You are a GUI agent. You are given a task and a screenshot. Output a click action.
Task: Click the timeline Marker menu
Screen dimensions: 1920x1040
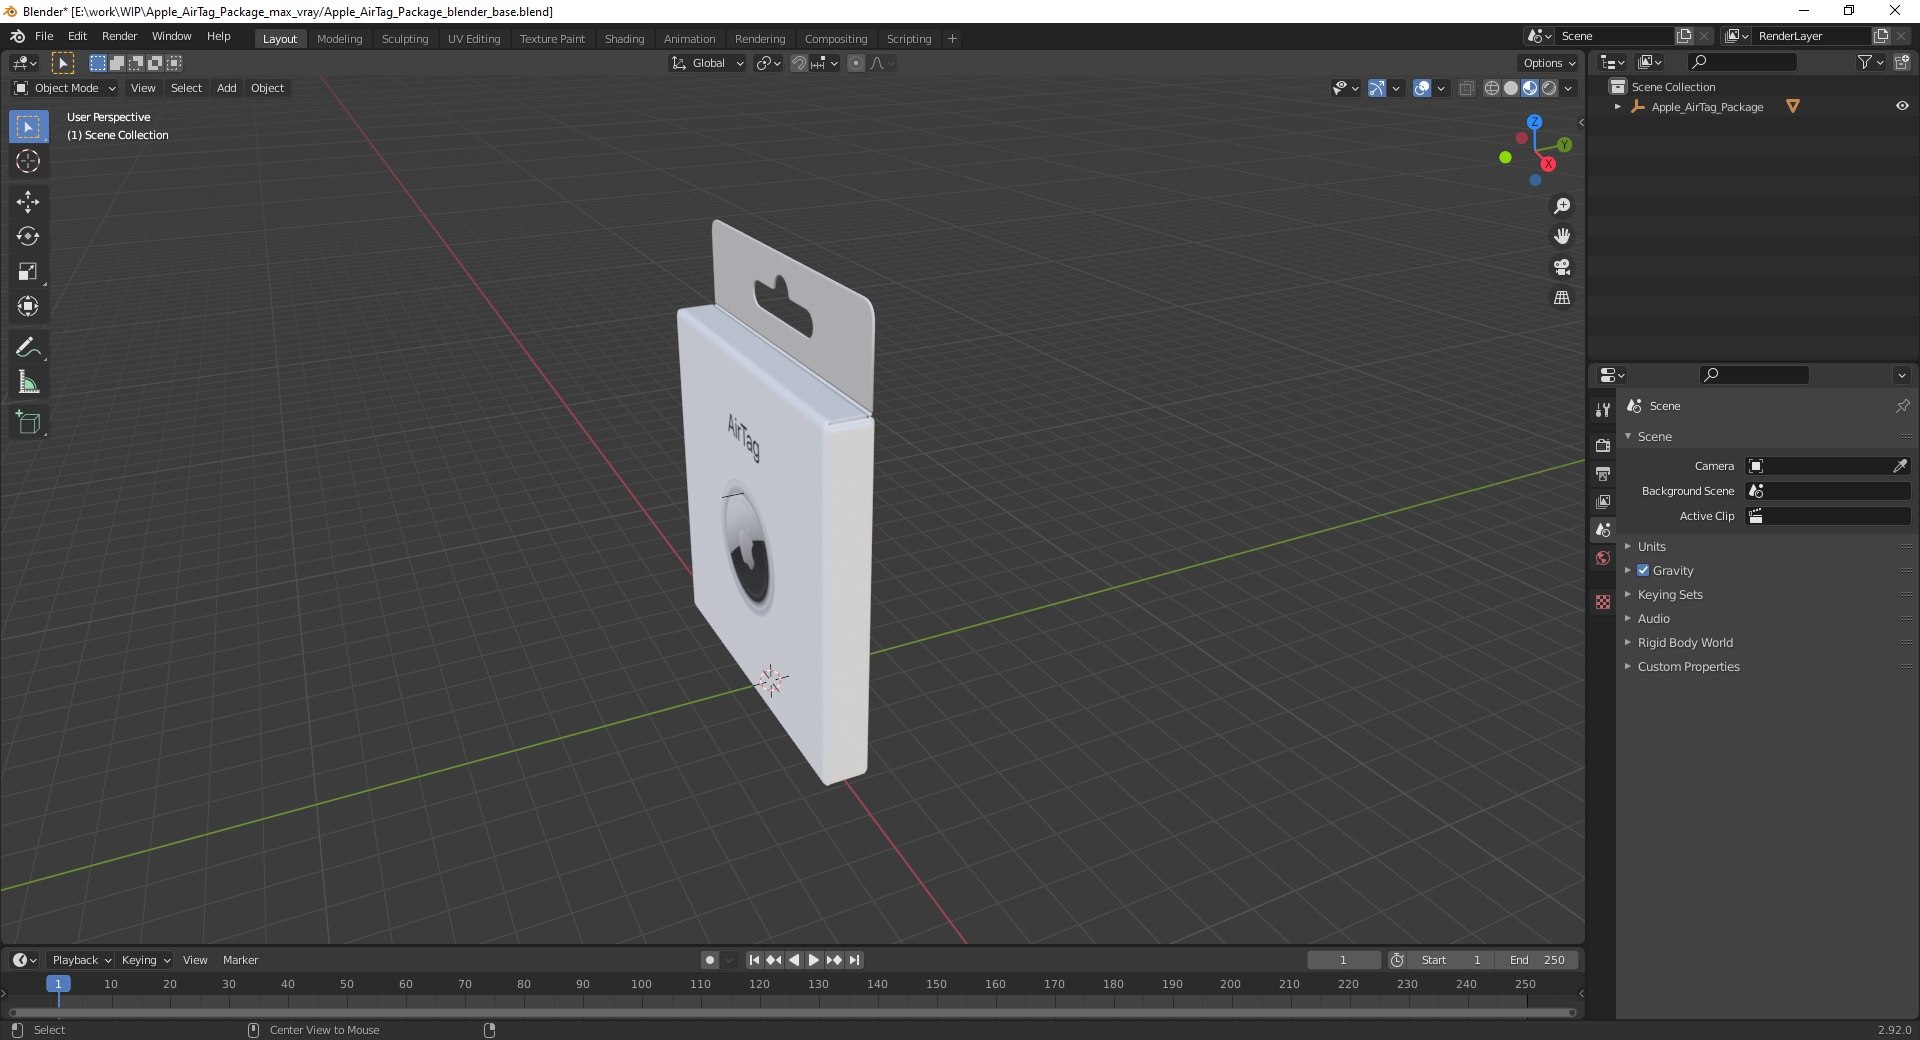click(240, 960)
